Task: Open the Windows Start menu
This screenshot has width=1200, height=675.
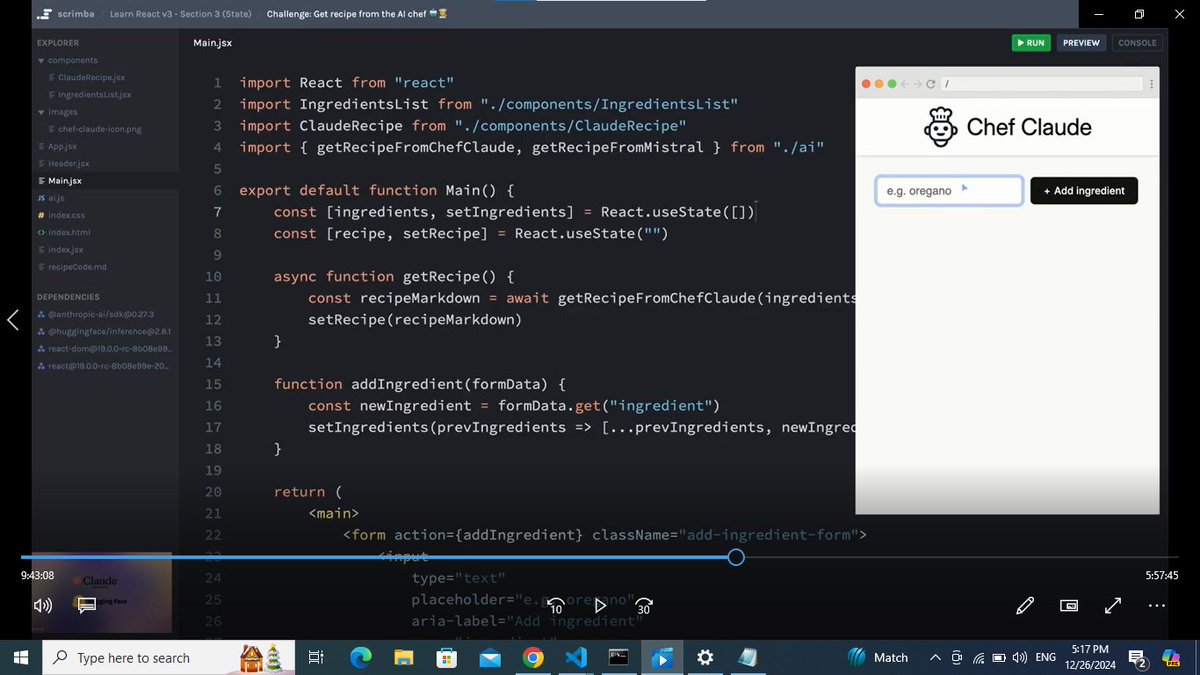Action: (x=19, y=657)
